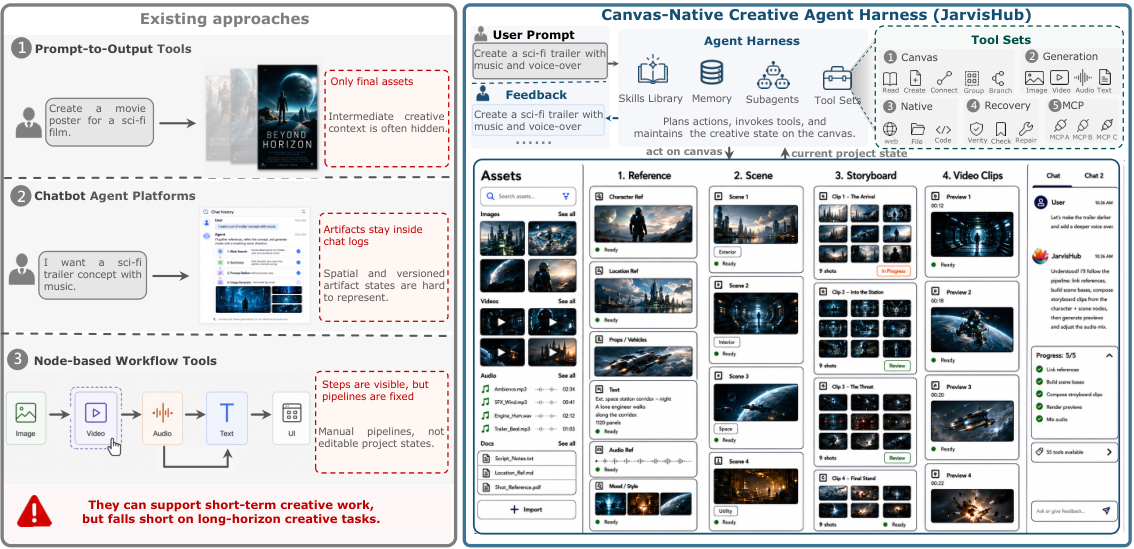Select the first Chat tab
Screen dimensions: 1134x549
(1054, 175)
